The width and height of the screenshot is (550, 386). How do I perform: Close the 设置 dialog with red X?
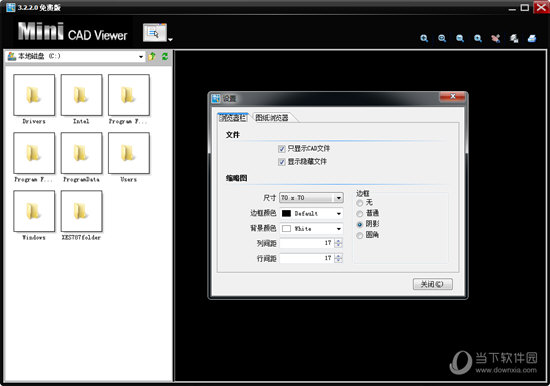point(452,96)
